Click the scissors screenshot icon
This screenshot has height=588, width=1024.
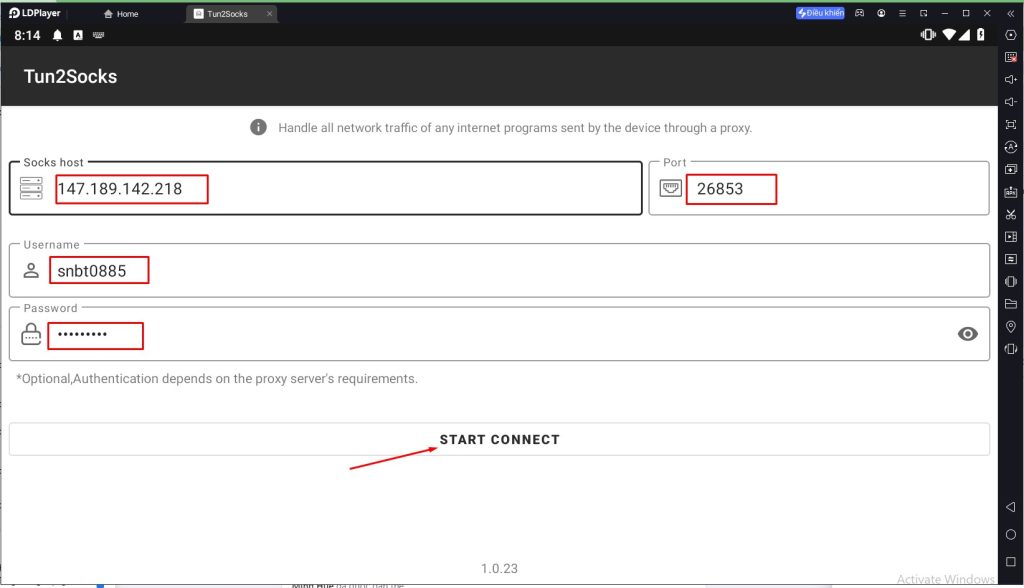pos(1010,214)
